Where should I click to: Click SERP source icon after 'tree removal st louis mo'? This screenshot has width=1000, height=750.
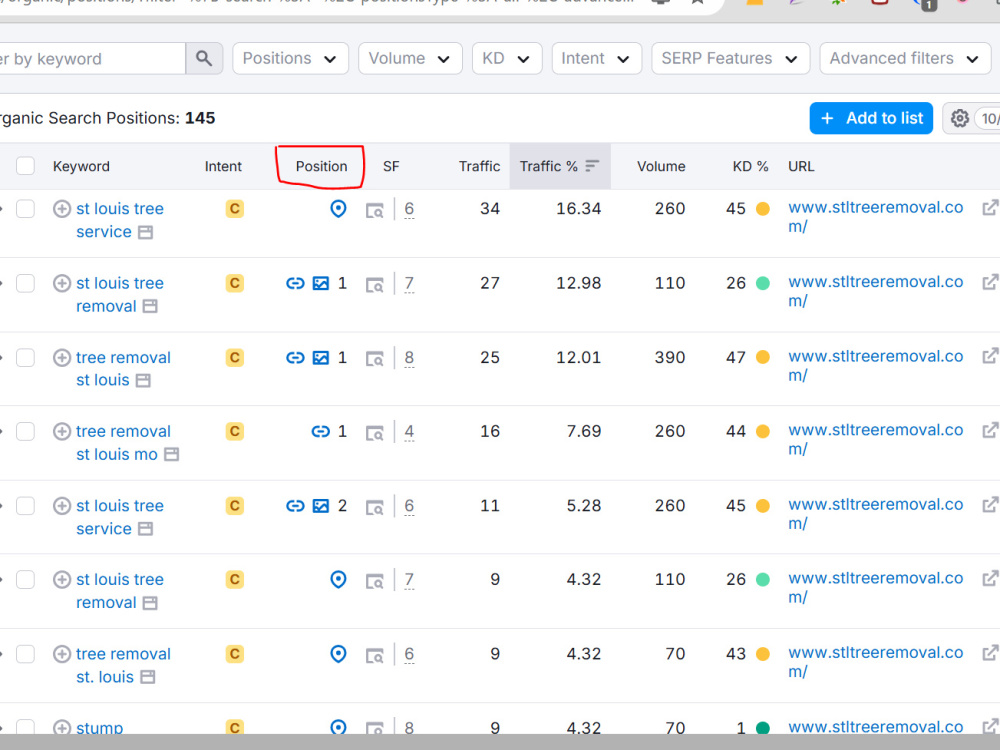coord(172,455)
